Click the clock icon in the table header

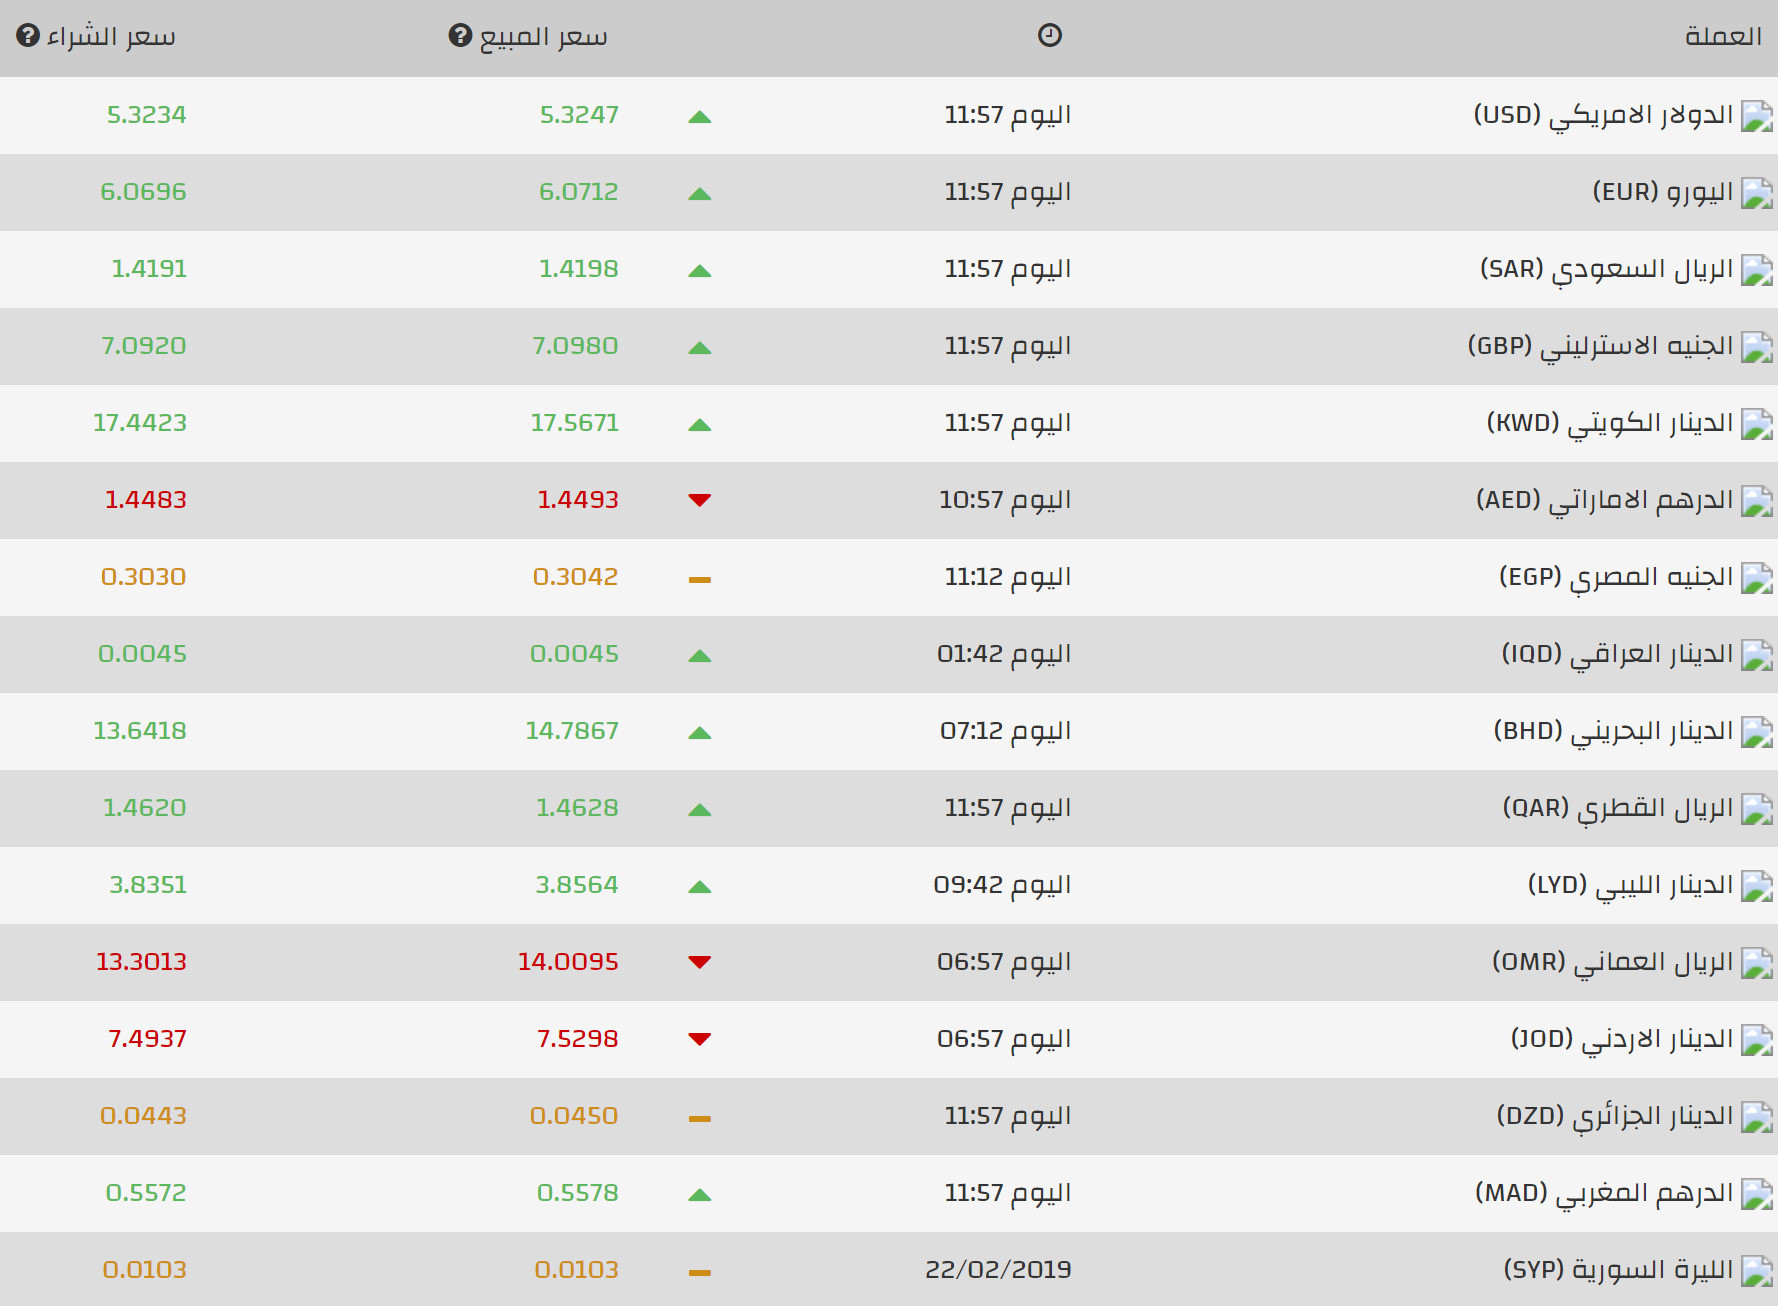pyautogui.click(x=1049, y=36)
